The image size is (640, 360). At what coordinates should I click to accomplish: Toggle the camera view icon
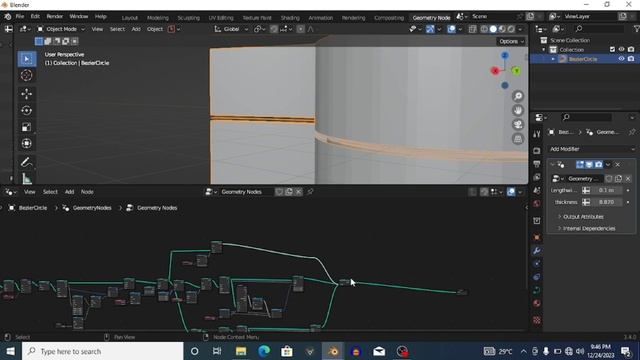coord(518,124)
